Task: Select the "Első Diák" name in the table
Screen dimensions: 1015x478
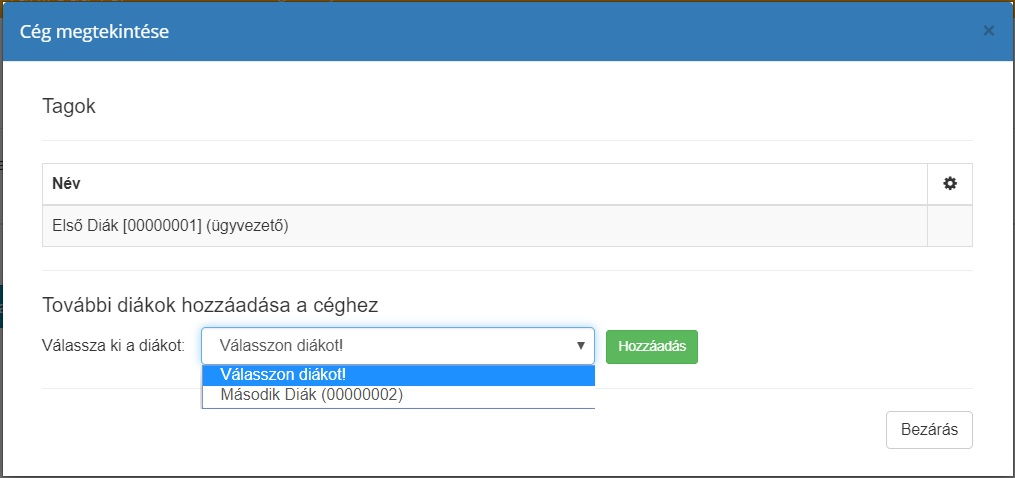Action: click(82, 226)
